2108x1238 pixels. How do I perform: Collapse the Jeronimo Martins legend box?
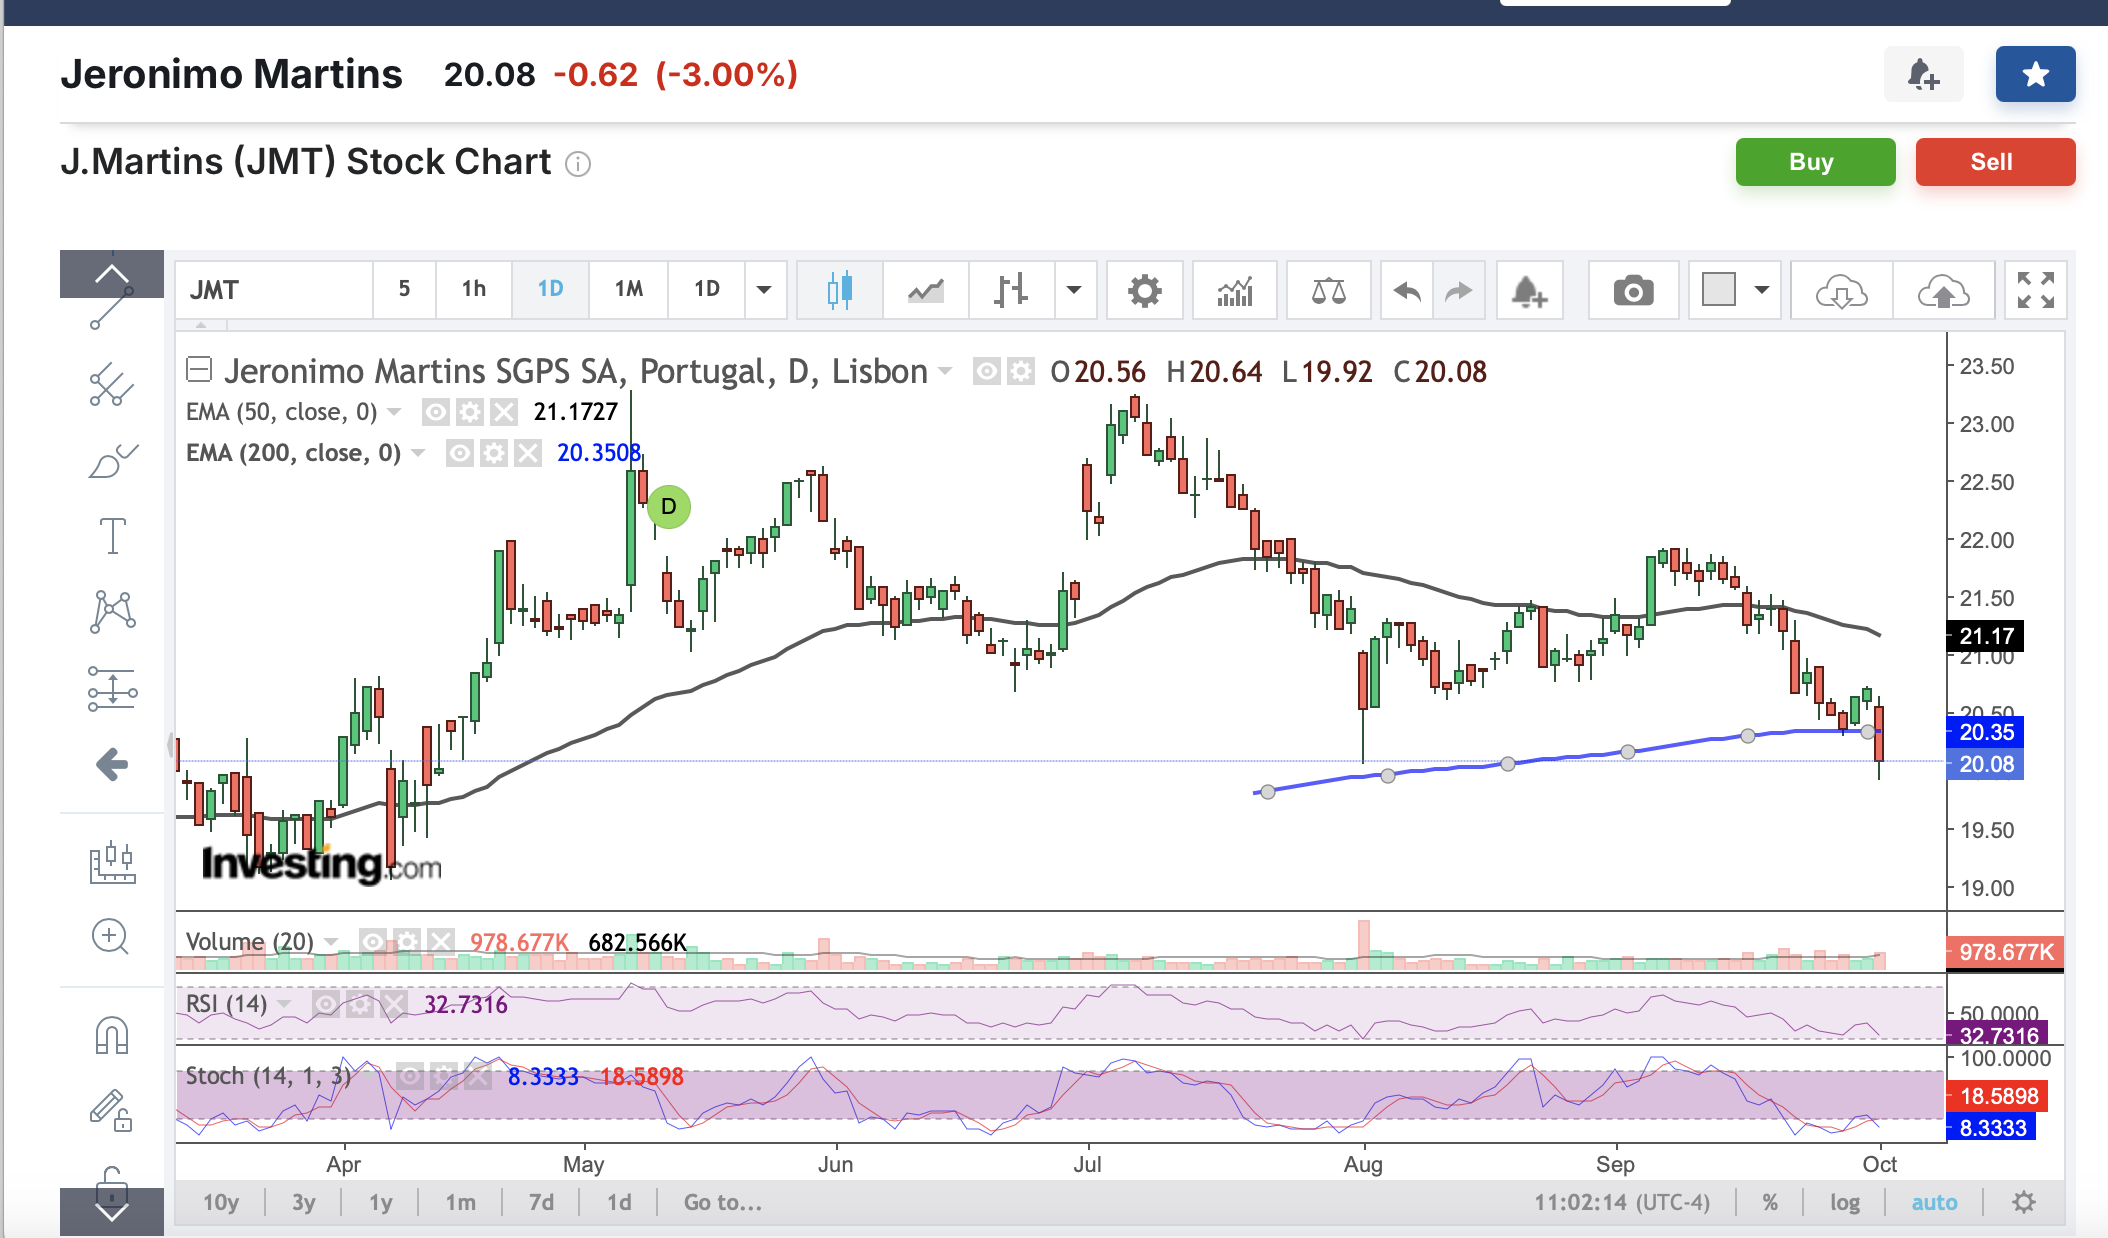tap(199, 371)
